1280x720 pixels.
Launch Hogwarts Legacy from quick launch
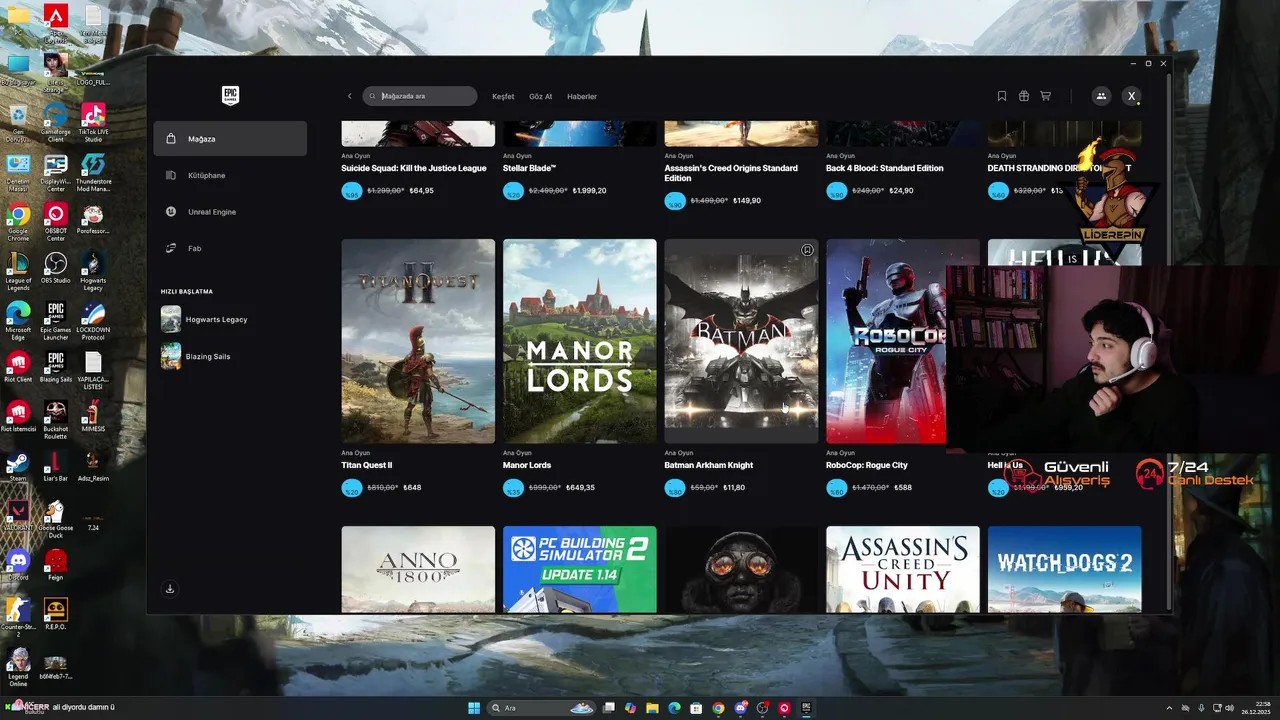pos(204,319)
